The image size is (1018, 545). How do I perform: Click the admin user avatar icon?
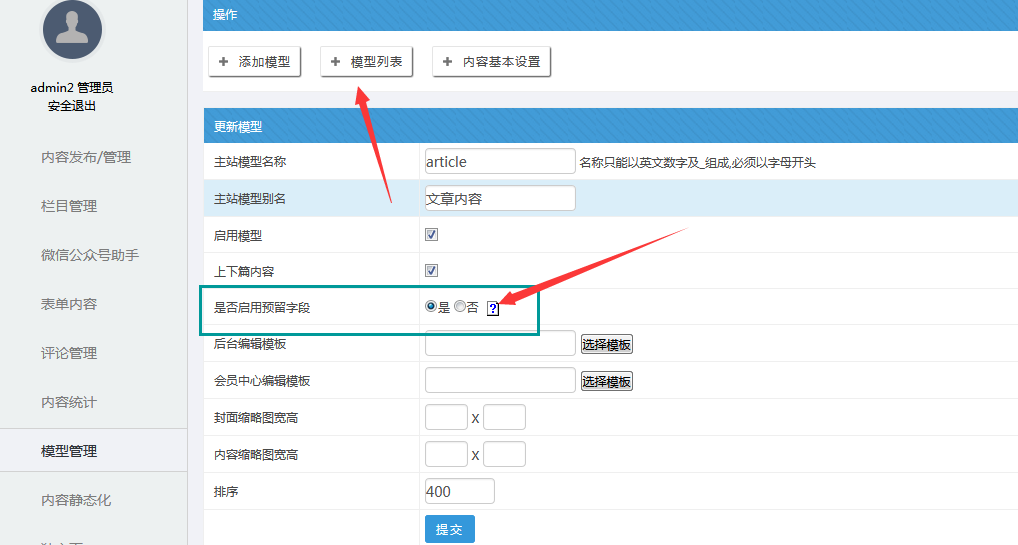point(72,30)
